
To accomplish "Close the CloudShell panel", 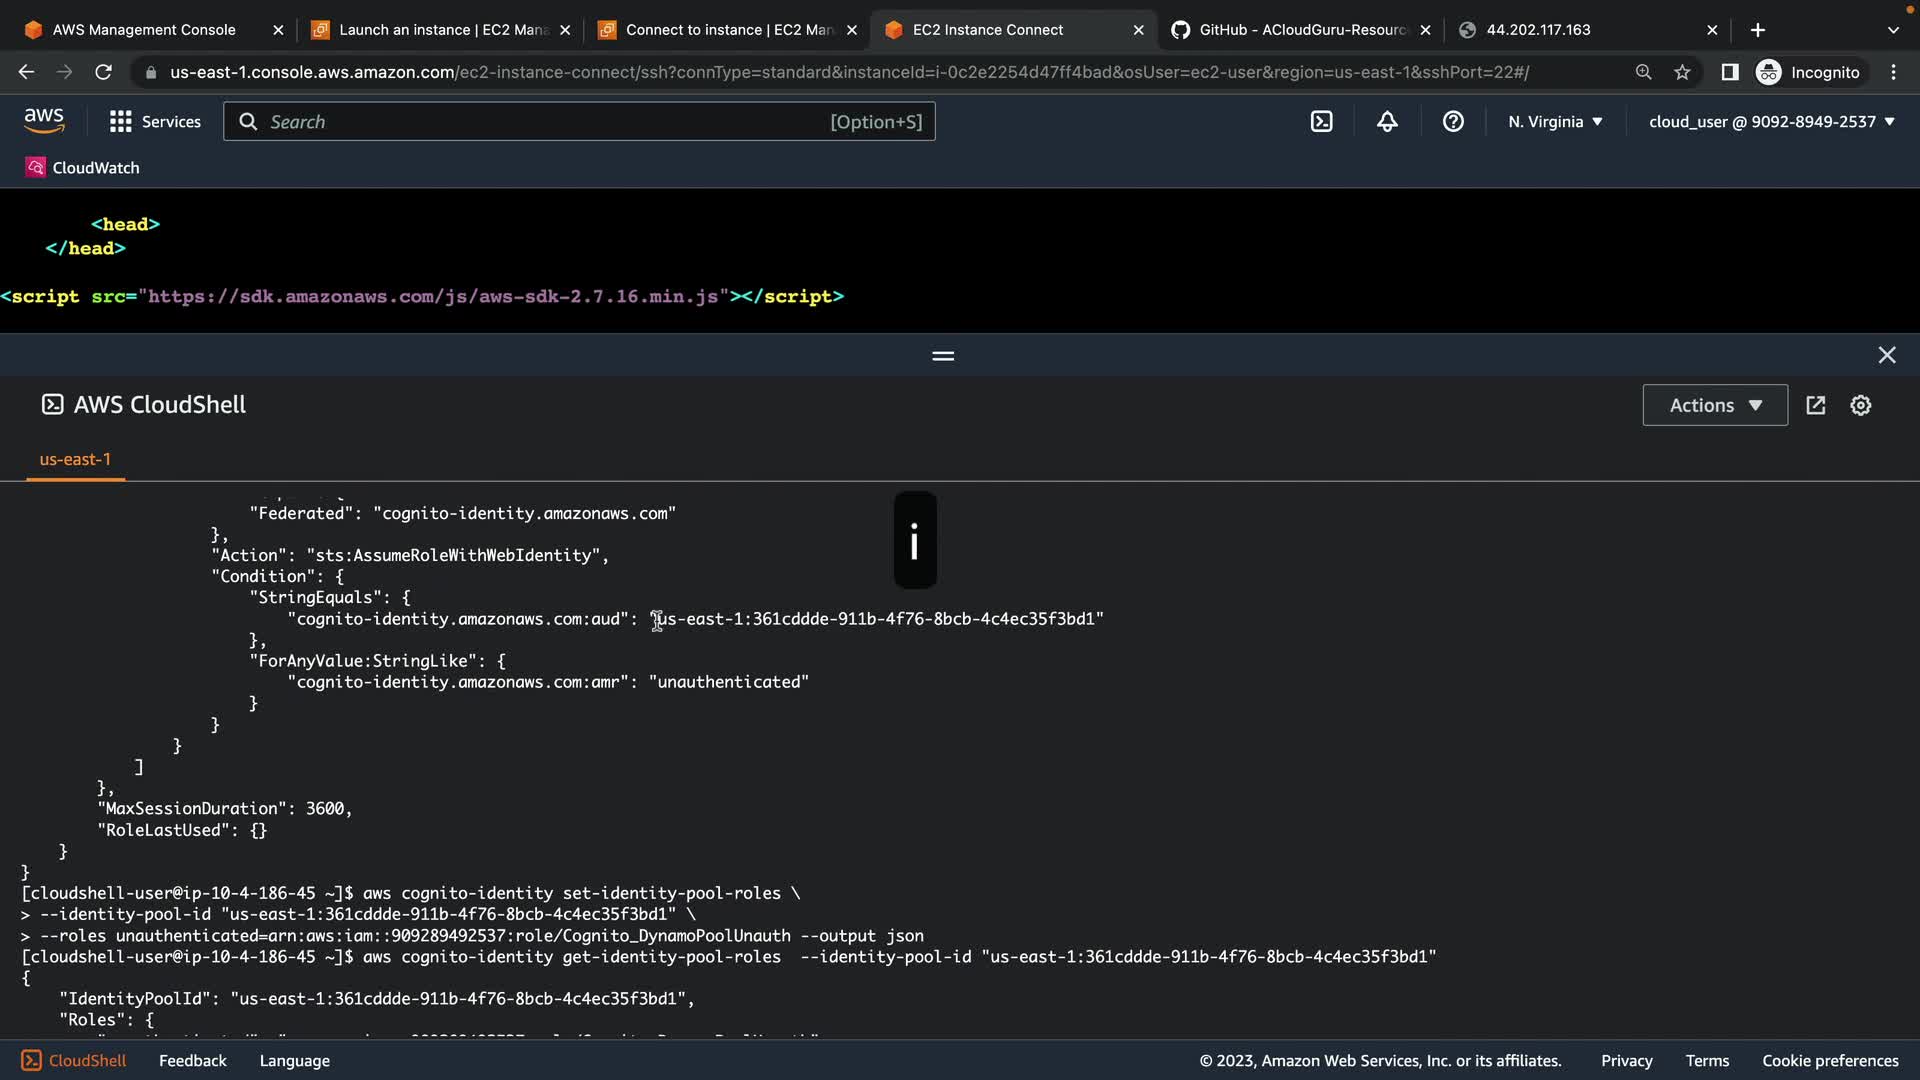I will point(1886,355).
